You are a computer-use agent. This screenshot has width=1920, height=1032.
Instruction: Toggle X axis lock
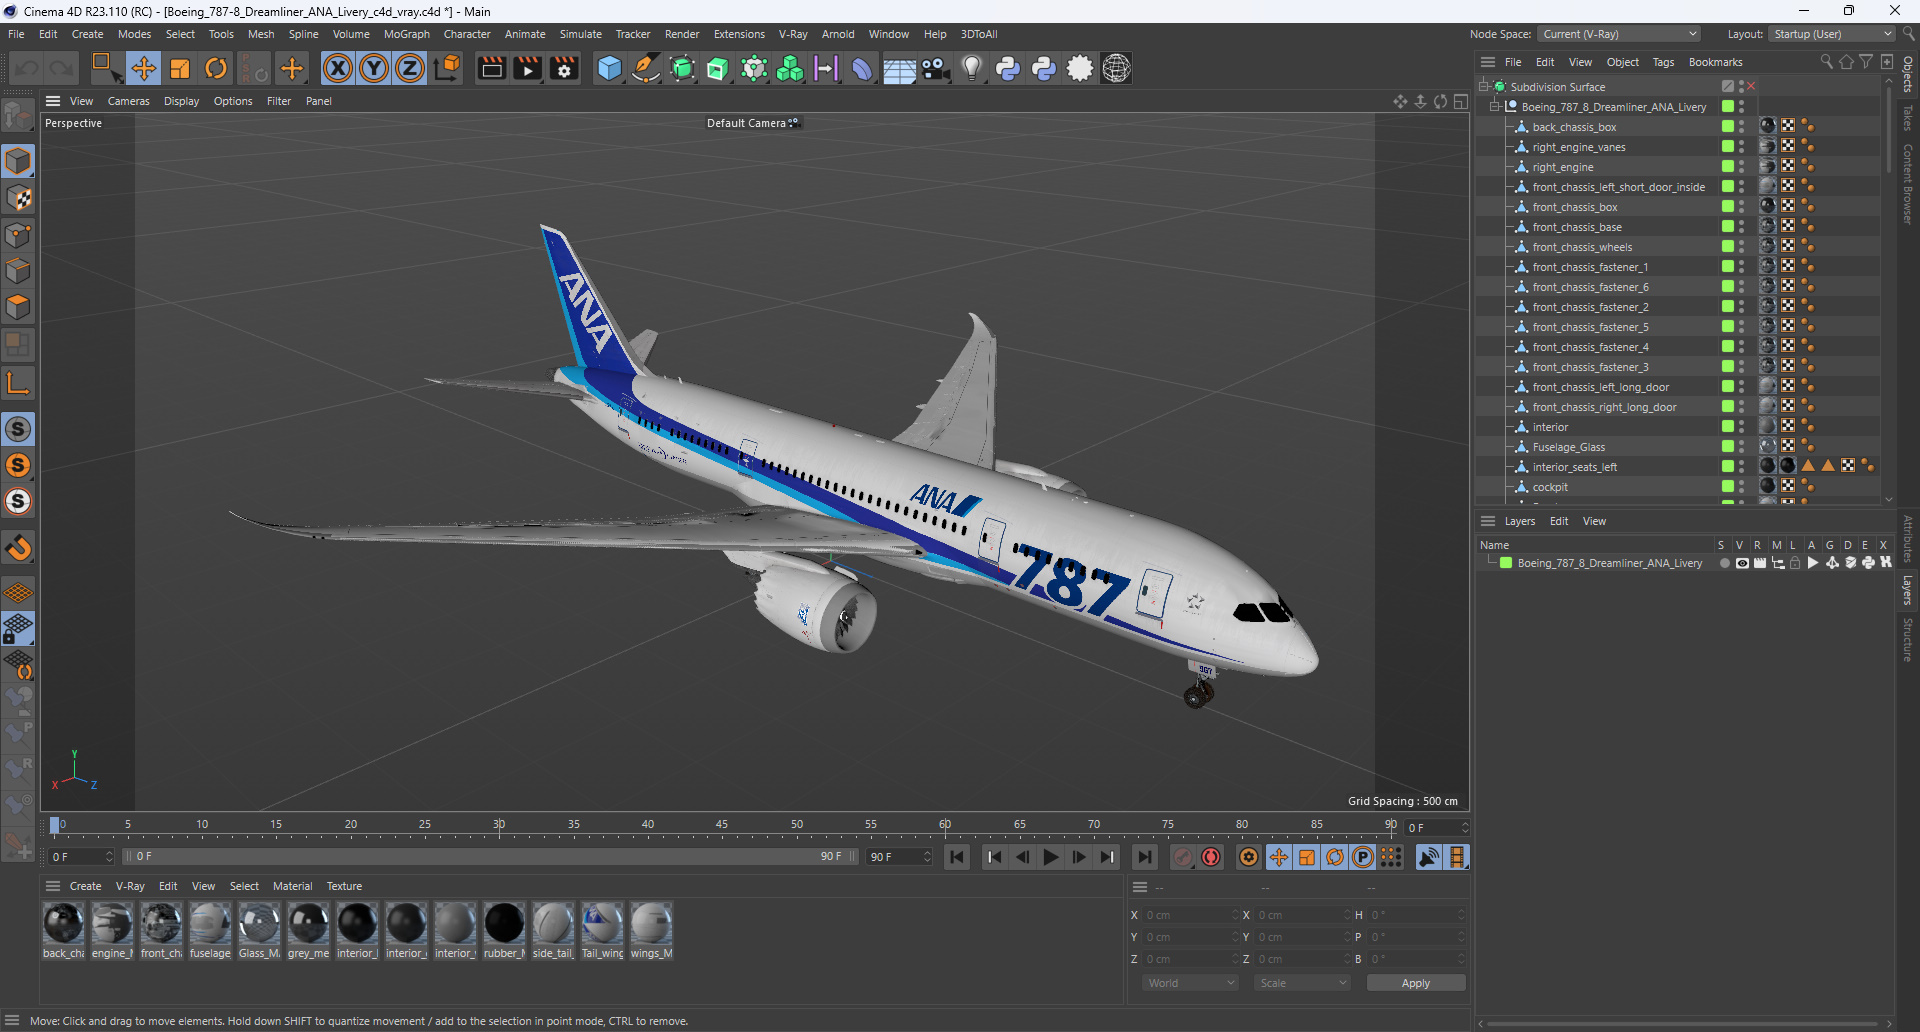pos(338,68)
